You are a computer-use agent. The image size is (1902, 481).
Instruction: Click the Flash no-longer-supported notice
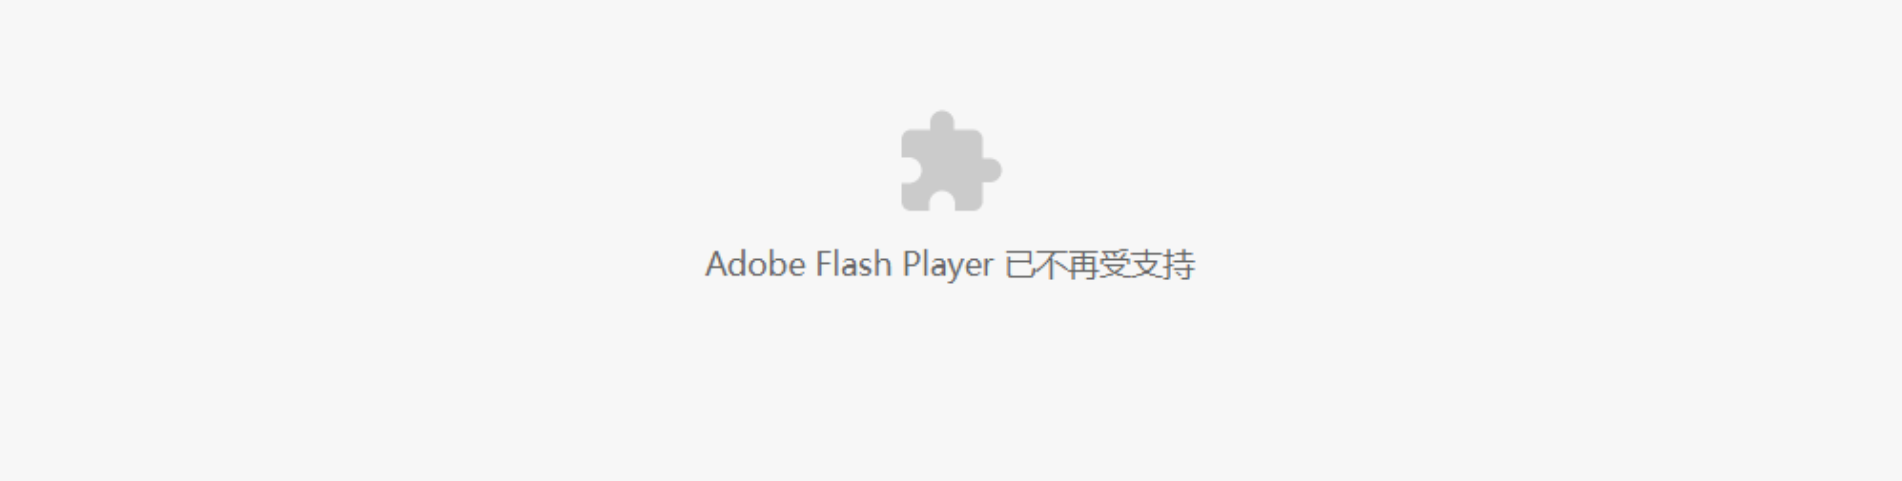[x=950, y=265]
